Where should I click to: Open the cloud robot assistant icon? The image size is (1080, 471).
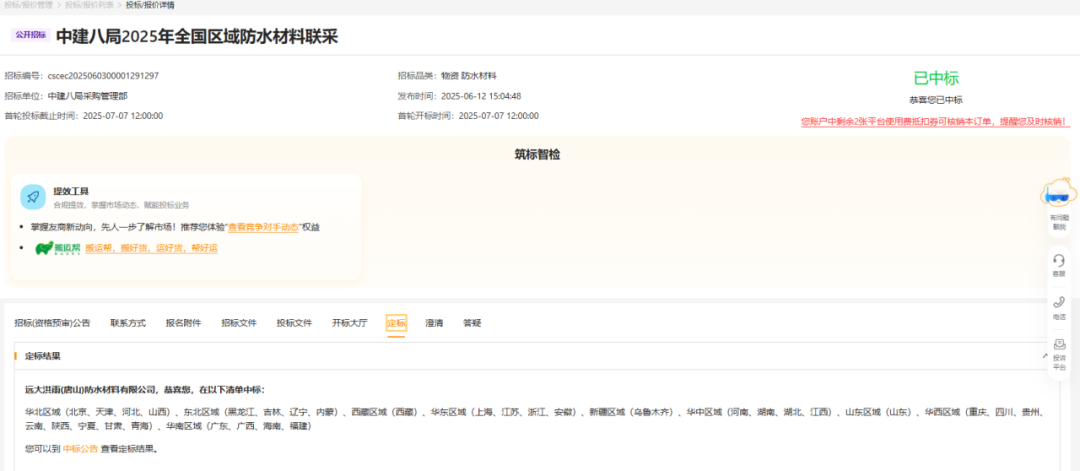click(x=1058, y=193)
